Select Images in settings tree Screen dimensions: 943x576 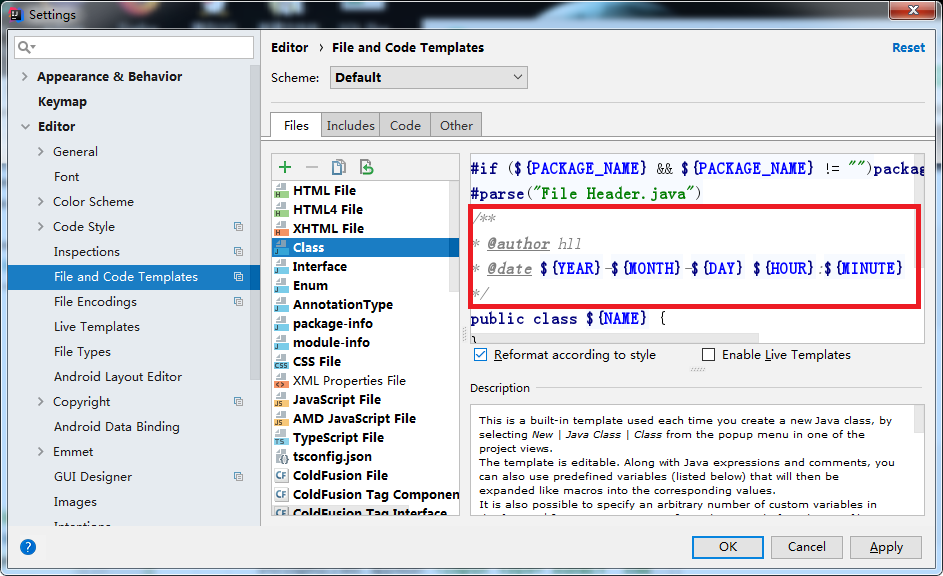point(75,501)
